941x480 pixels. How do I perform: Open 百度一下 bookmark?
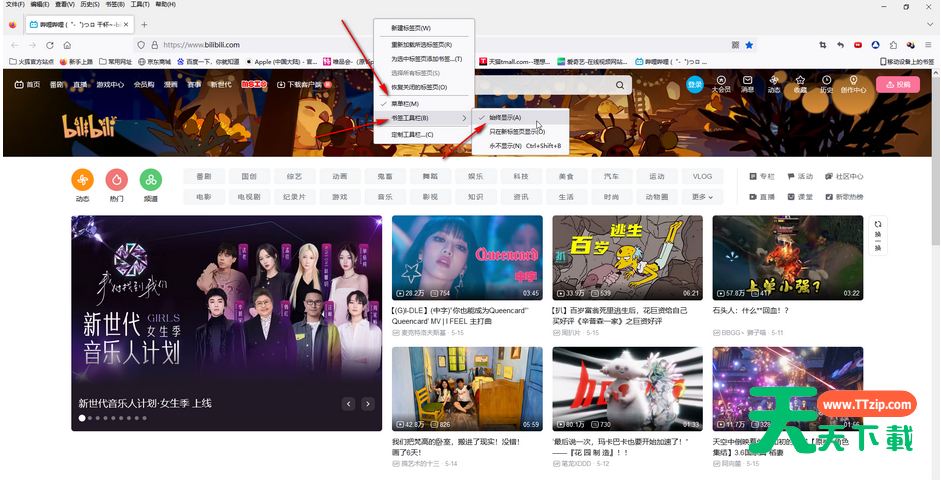point(208,61)
